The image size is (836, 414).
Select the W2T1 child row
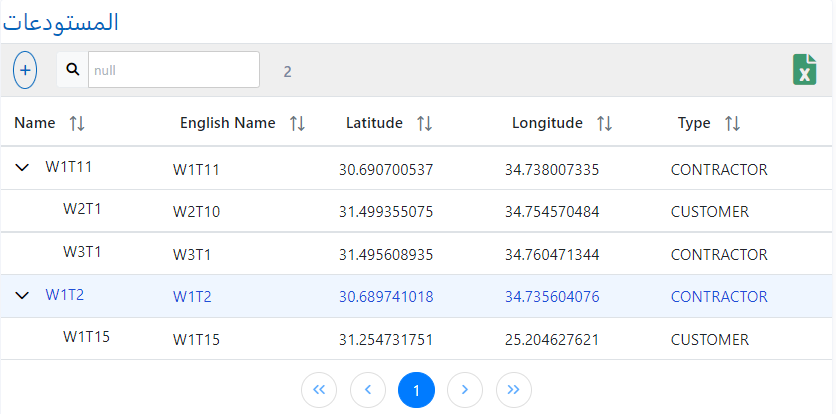tap(82, 210)
